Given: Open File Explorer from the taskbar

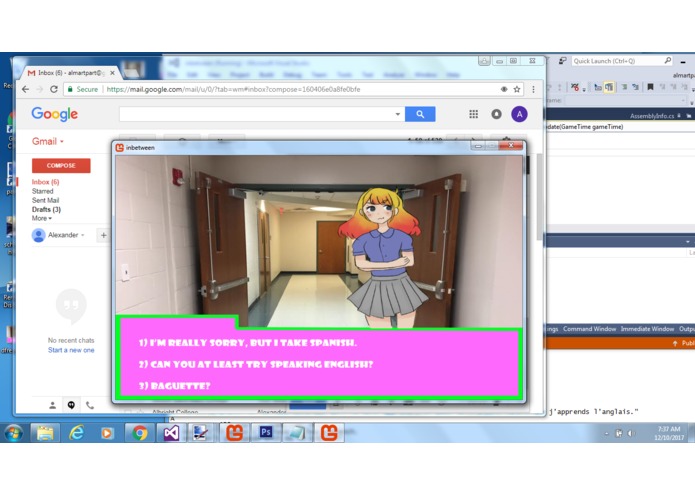Looking at the screenshot, I should tap(45, 433).
